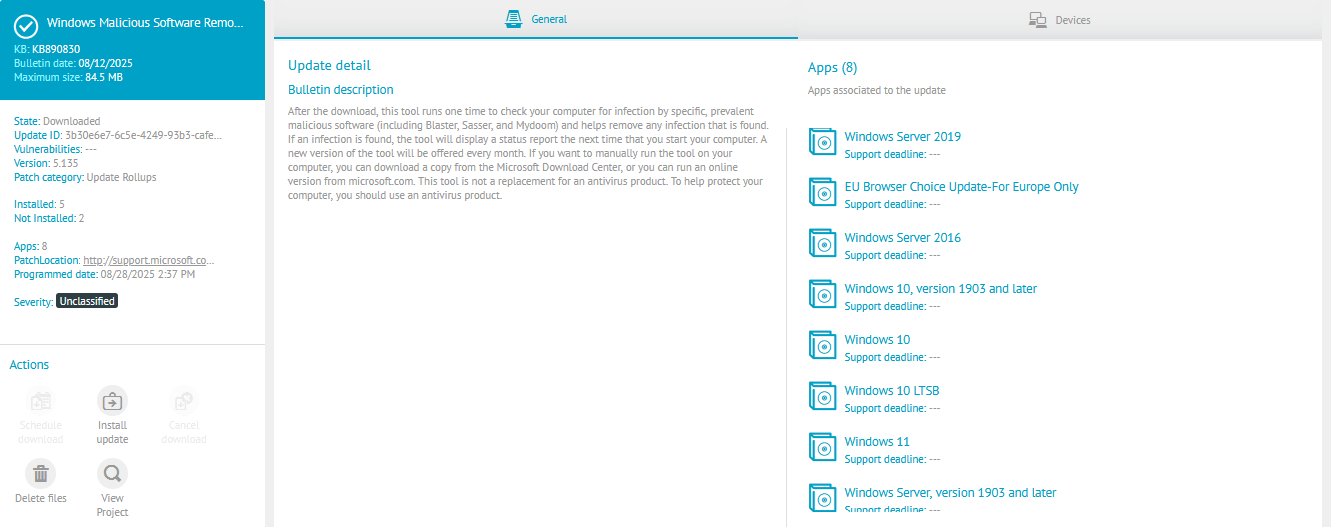Click the Windows Malicious Software Removal title
1335x527 pixels.
click(x=146, y=21)
